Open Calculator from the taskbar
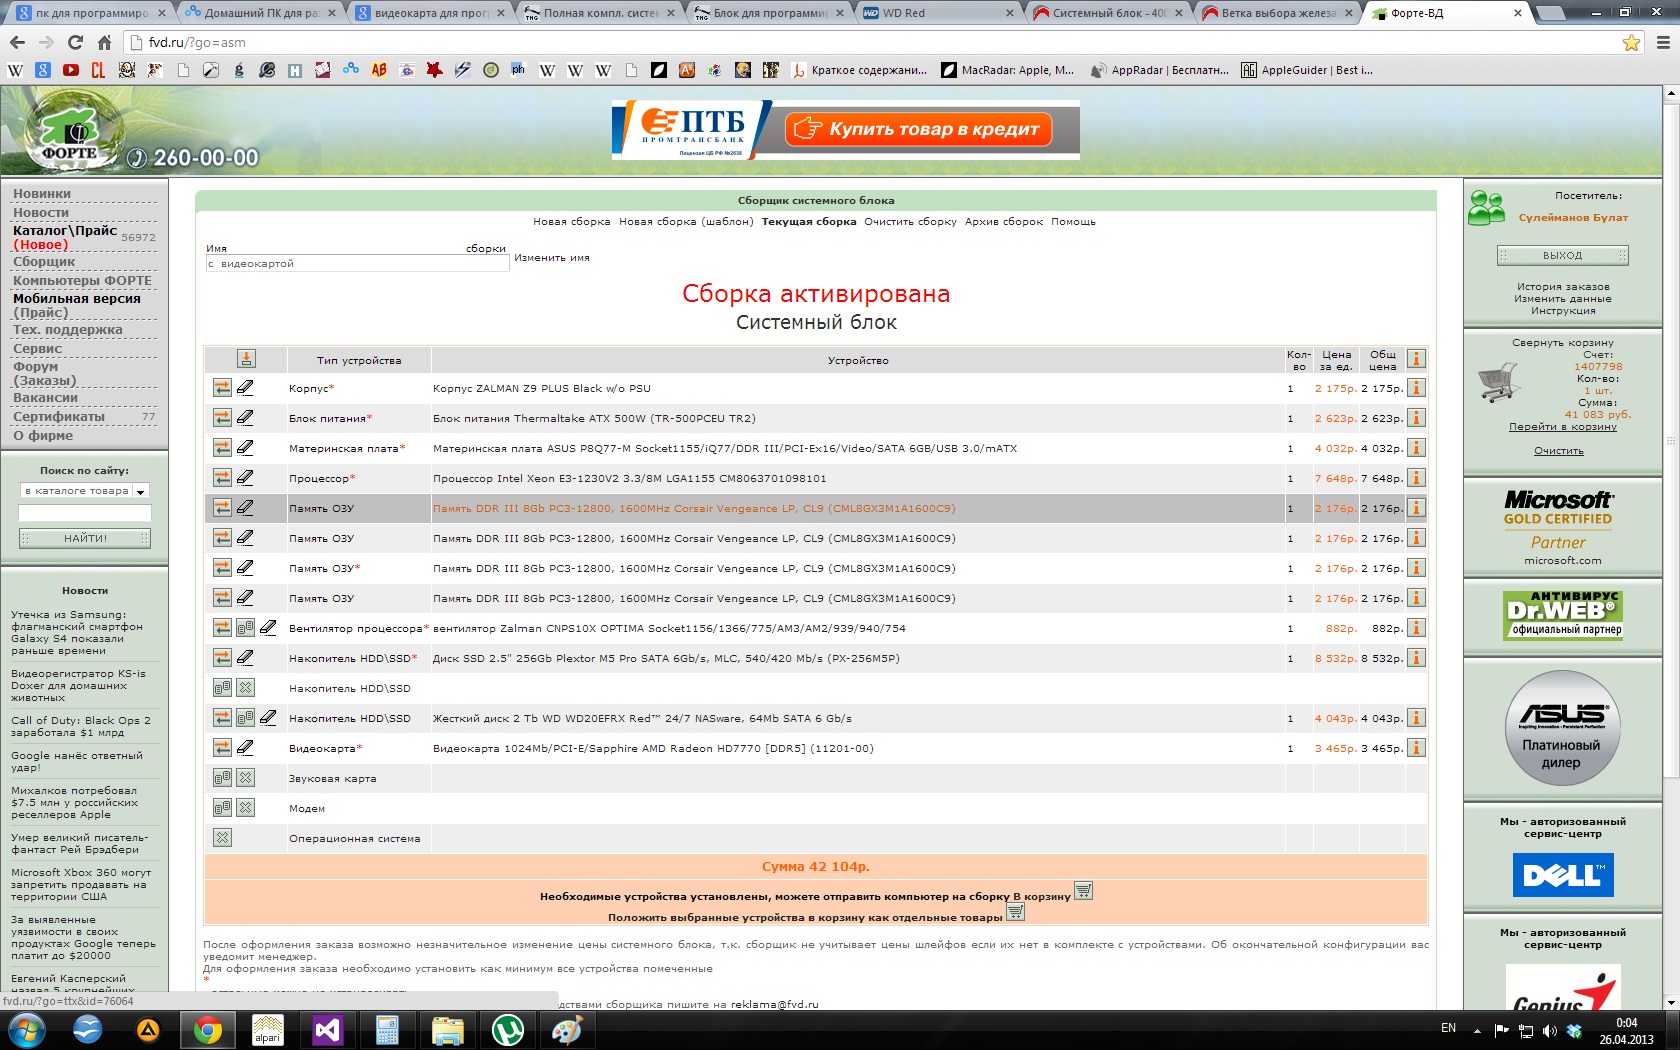Image resolution: width=1680 pixels, height=1050 pixels. point(388,1029)
